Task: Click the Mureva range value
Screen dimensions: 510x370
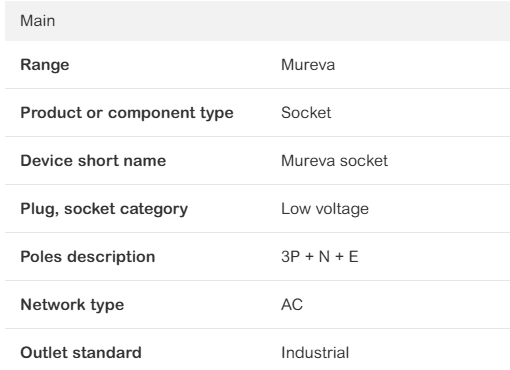Action: (x=308, y=65)
